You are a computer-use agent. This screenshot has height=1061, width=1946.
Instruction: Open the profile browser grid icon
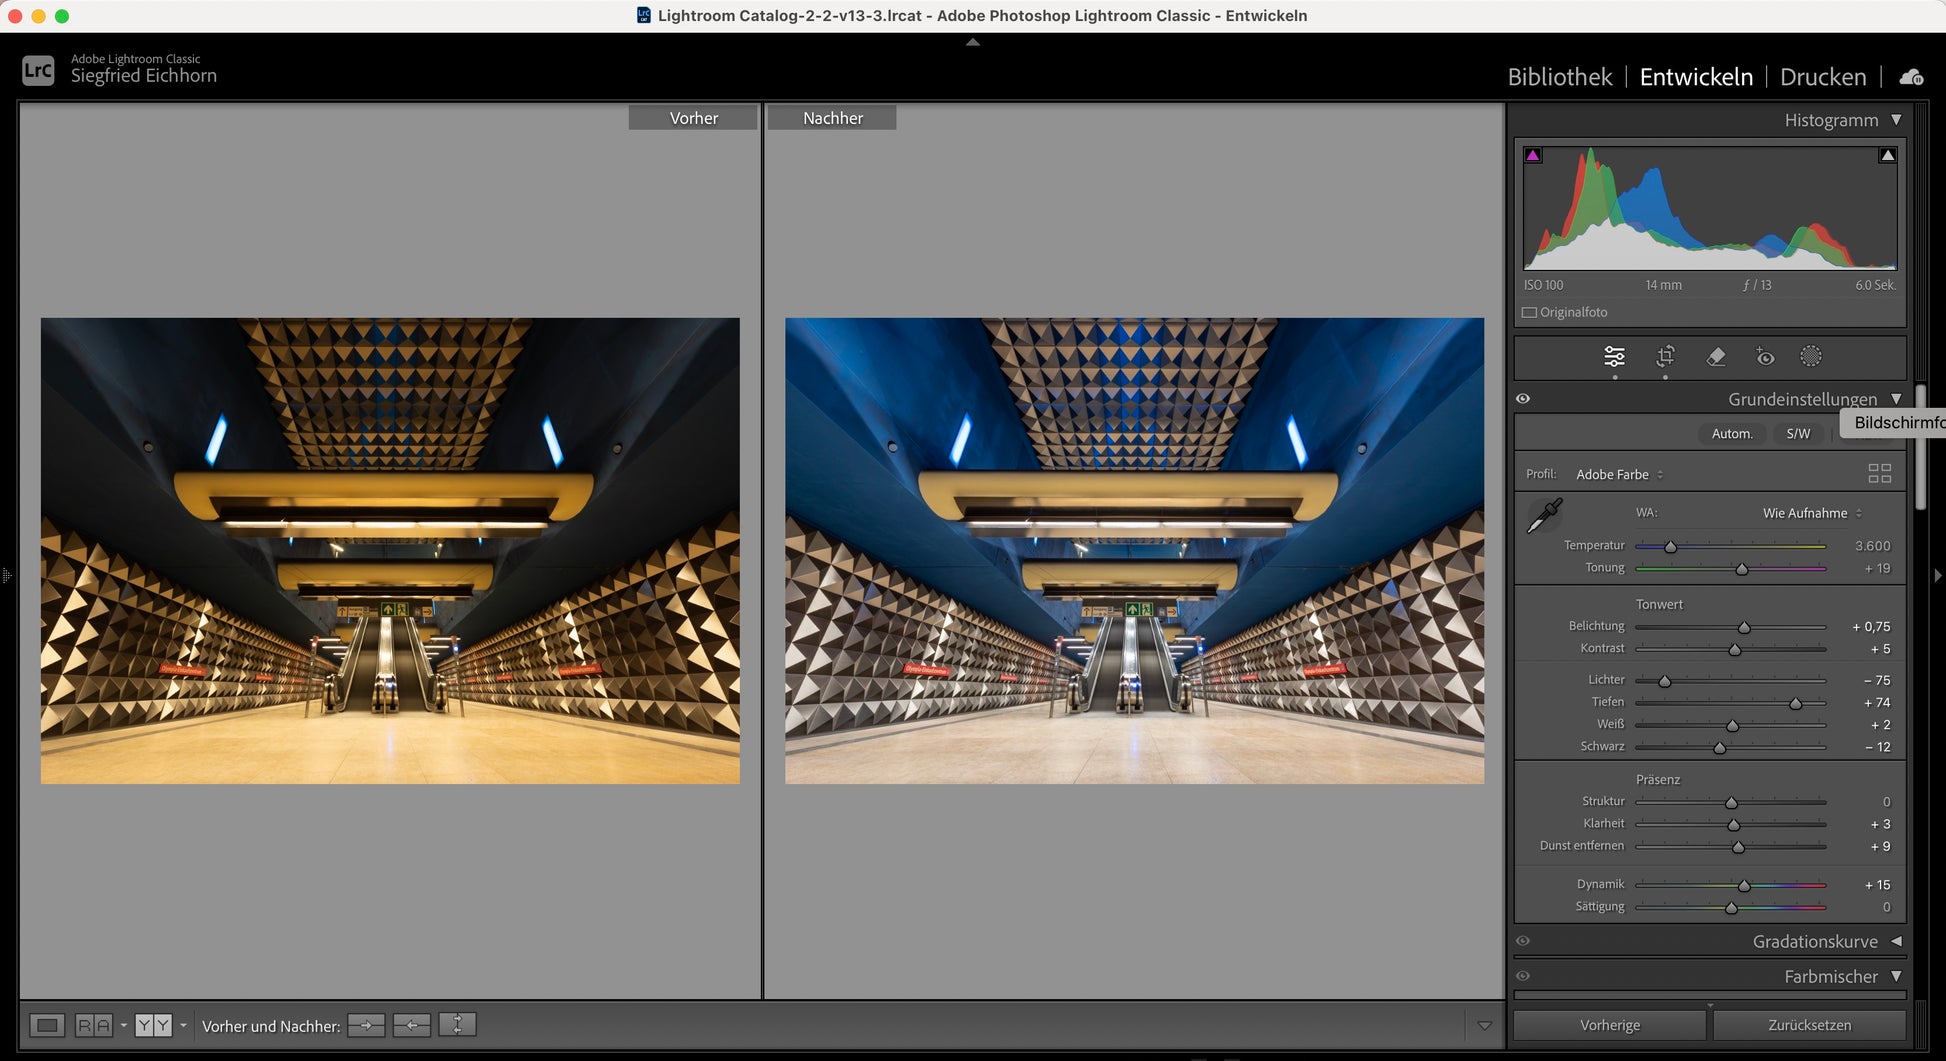pos(1879,474)
